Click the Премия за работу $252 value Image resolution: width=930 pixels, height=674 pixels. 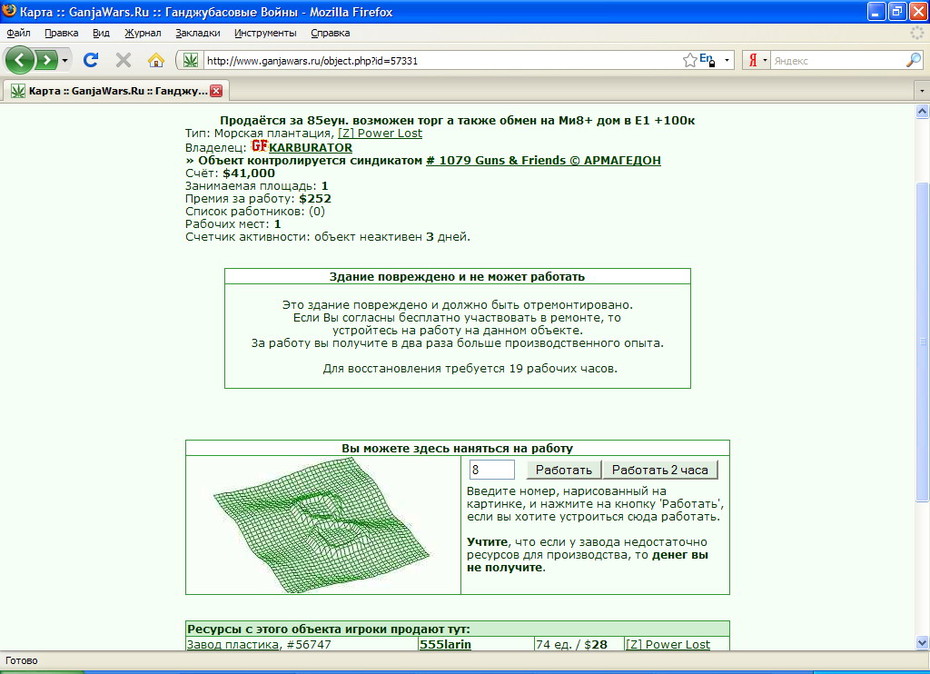315,199
